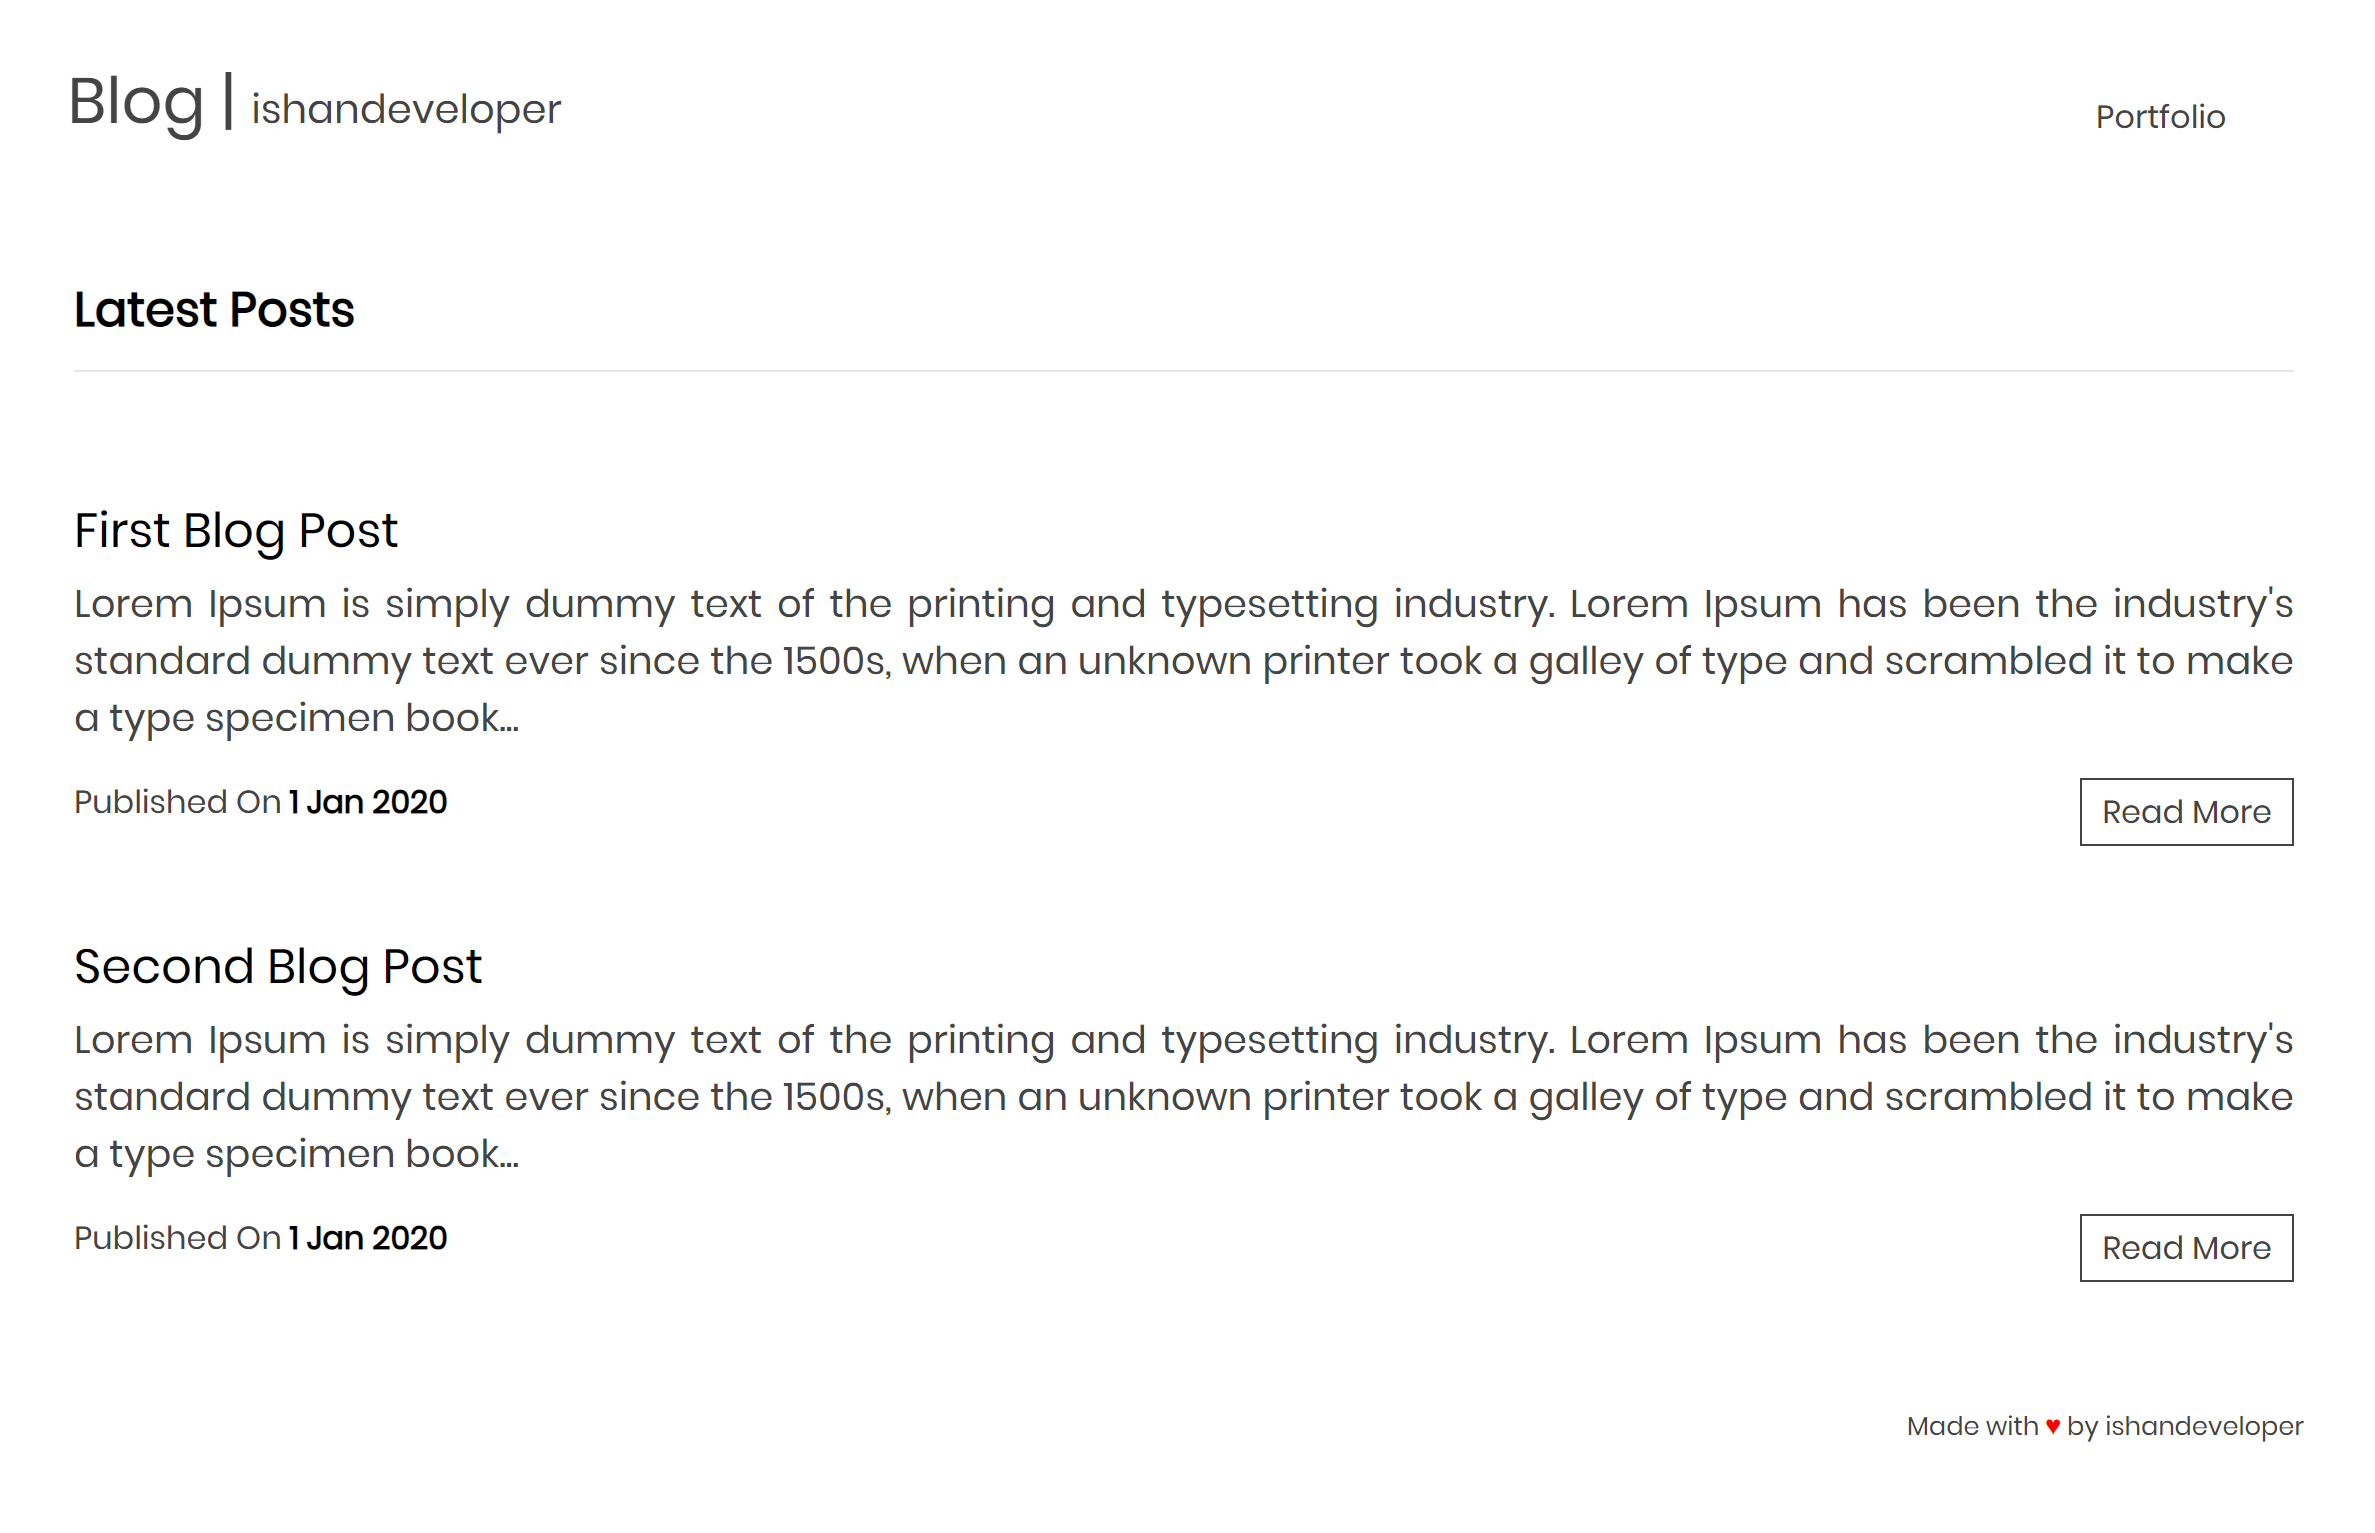Screen dimensions: 2375x1533
Task: Click the red heart icon in footer
Action: pos(2052,1426)
